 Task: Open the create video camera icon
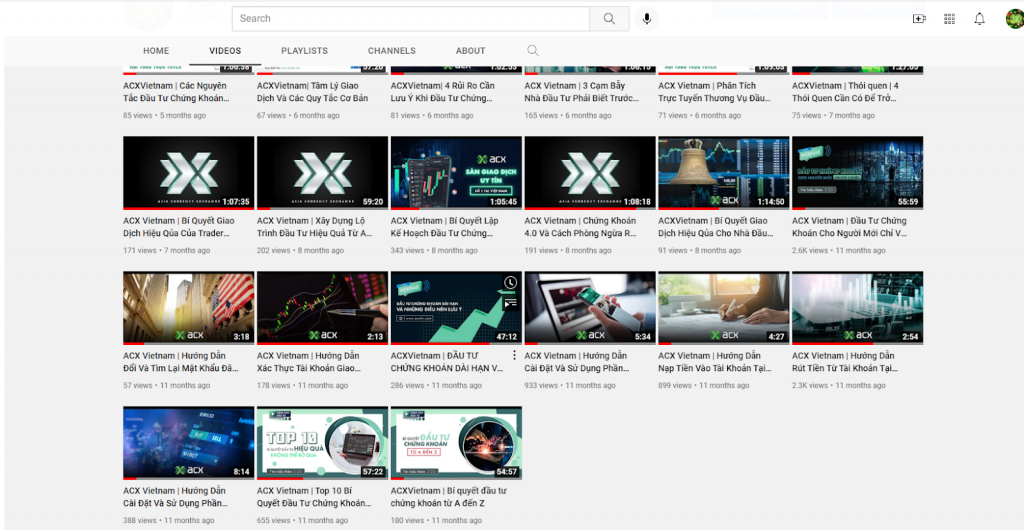tap(919, 19)
